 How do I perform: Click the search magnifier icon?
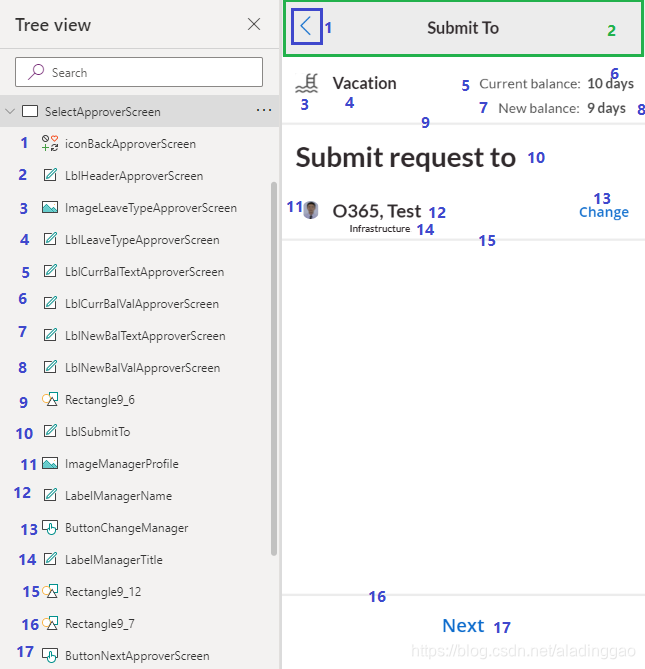[x=36, y=72]
